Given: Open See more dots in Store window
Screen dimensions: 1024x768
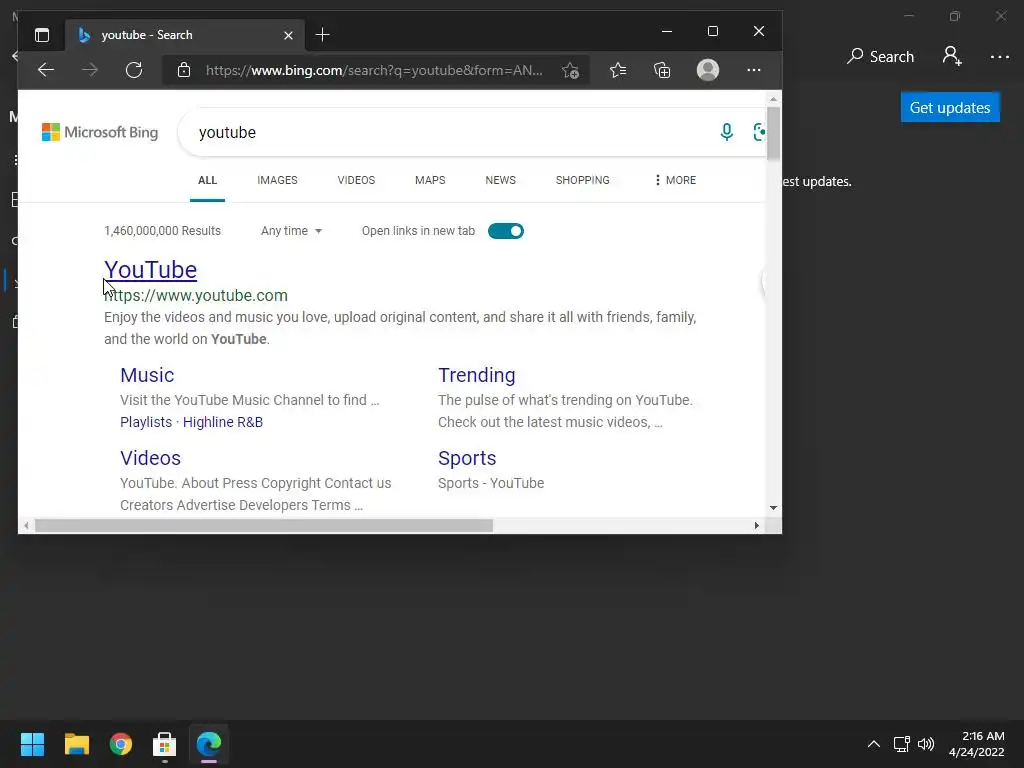Looking at the screenshot, I should (x=1000, y=57).
